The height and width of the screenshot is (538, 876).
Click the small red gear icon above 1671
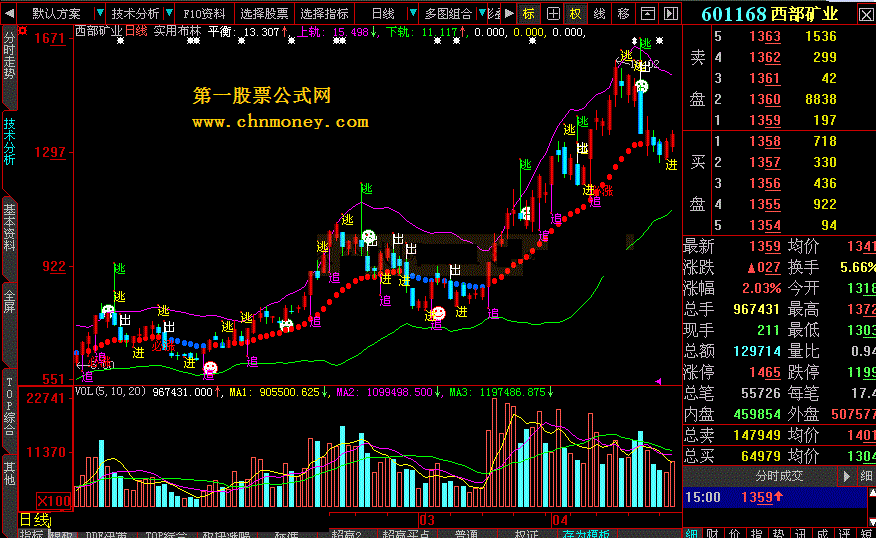(22, 31)
